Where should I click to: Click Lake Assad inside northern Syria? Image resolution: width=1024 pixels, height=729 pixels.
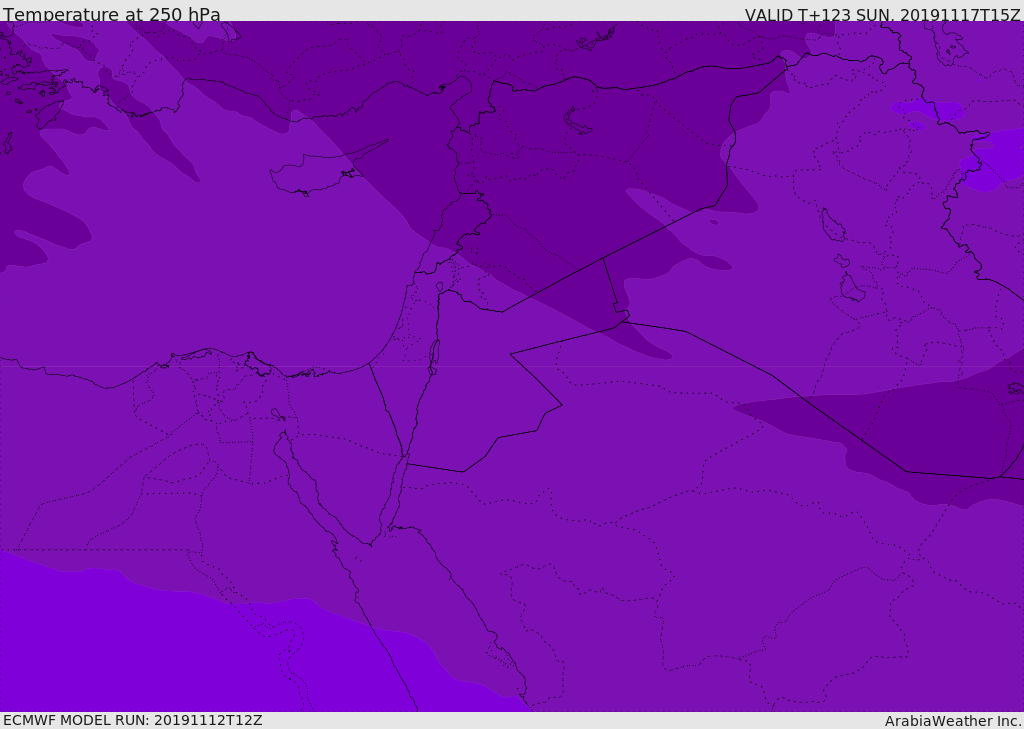tap(578, 120)
